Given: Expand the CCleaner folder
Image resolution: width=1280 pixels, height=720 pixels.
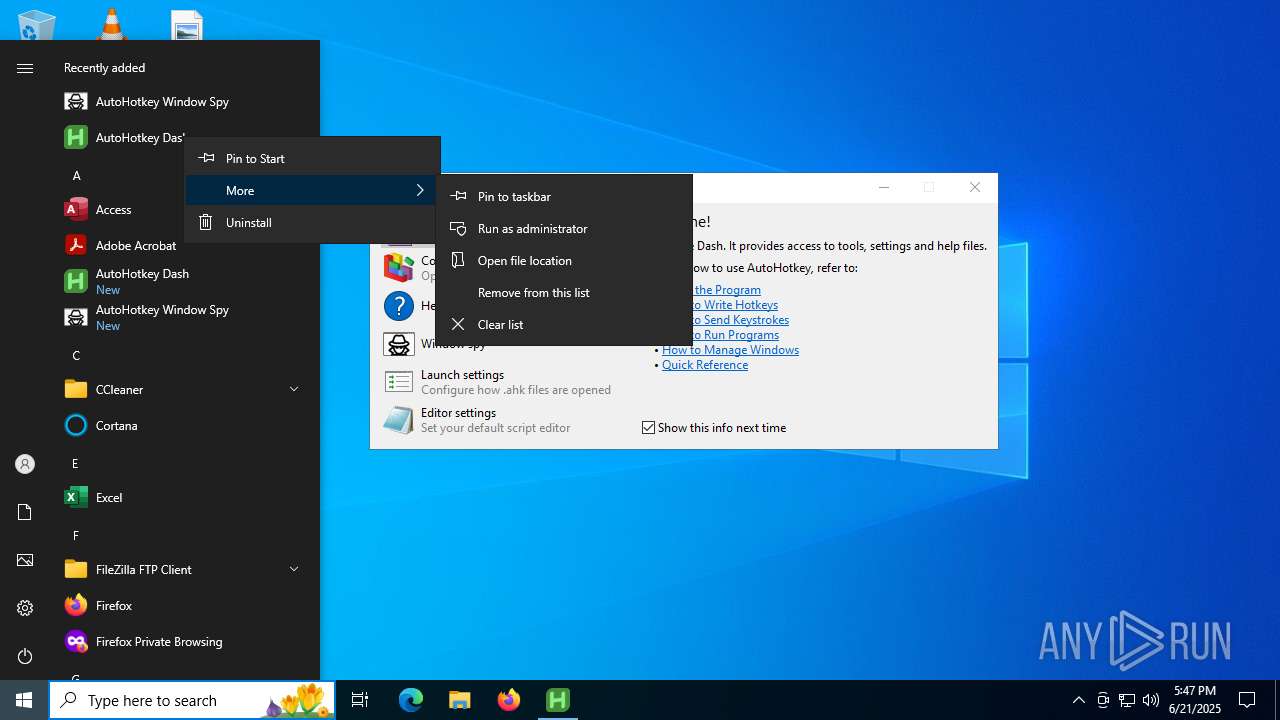Looking at the screenshot, I should [x=294, y=389].
